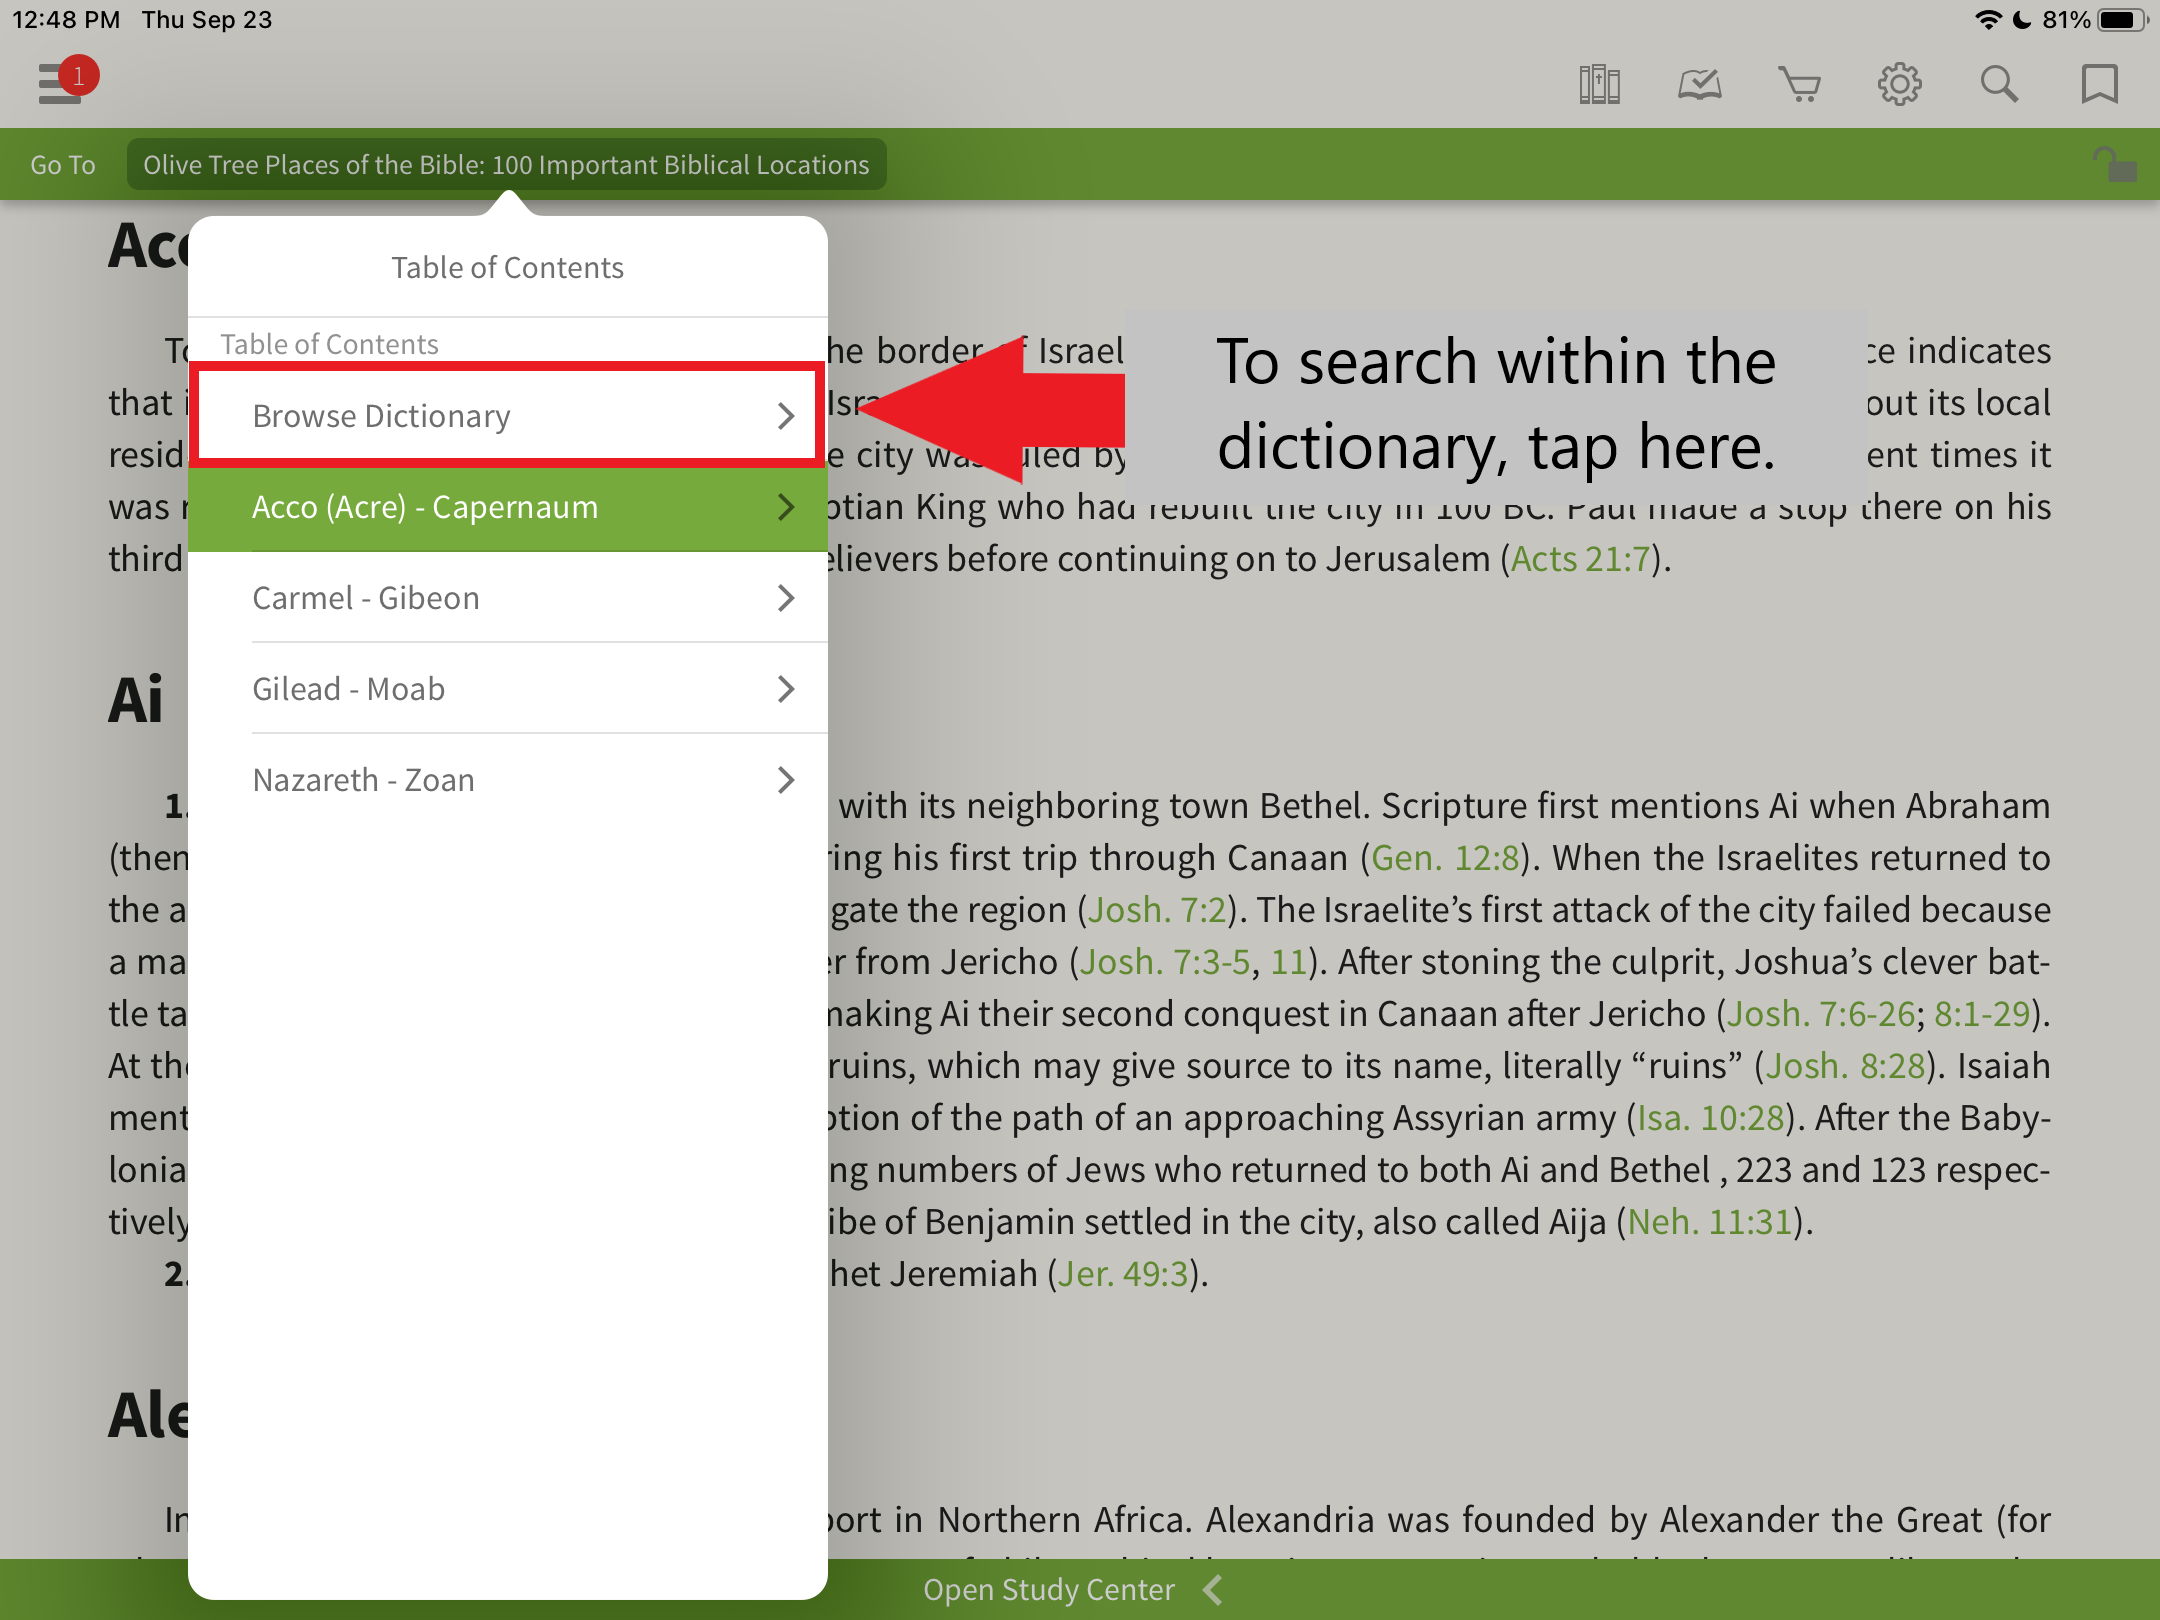
Task: Open the Josh. 7:3-5 reference
Action: (1165, 962)
